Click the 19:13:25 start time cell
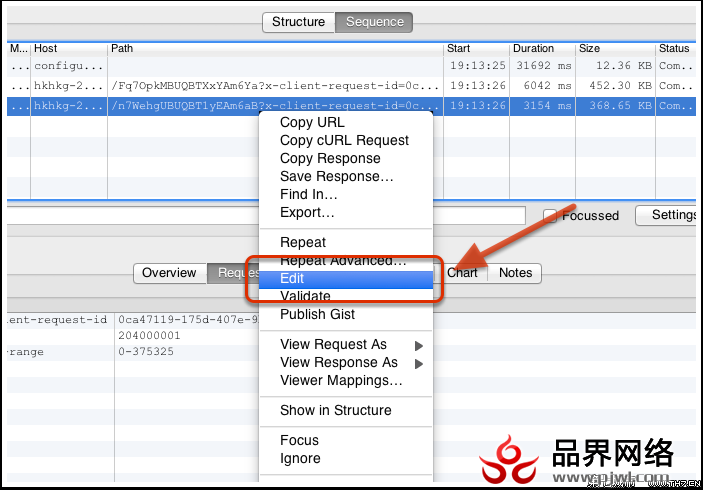The width and height of the screenshot is (703, 490). coord(478,66)
